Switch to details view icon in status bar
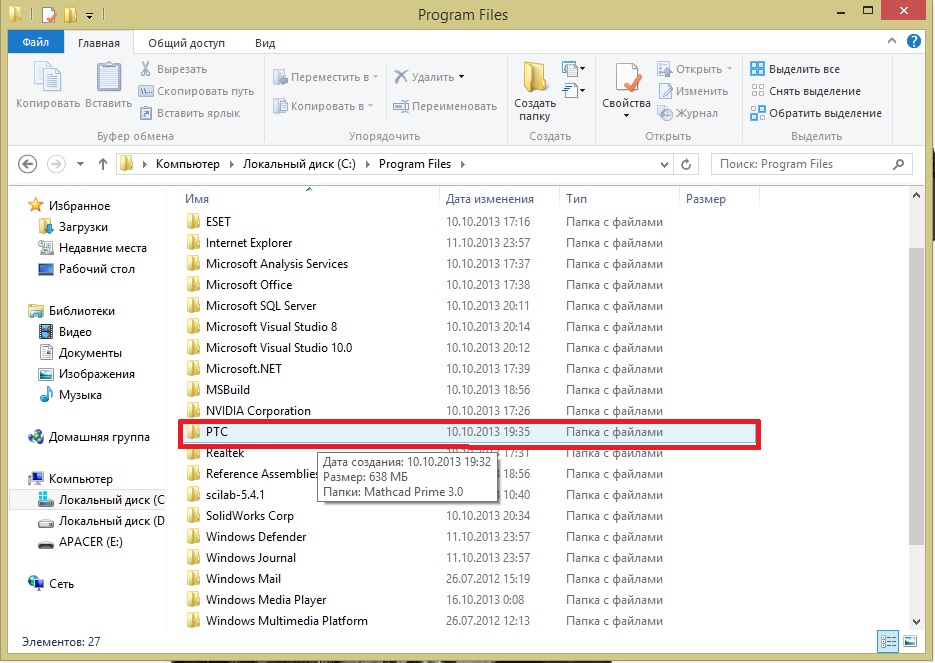 tap(888, 642)
